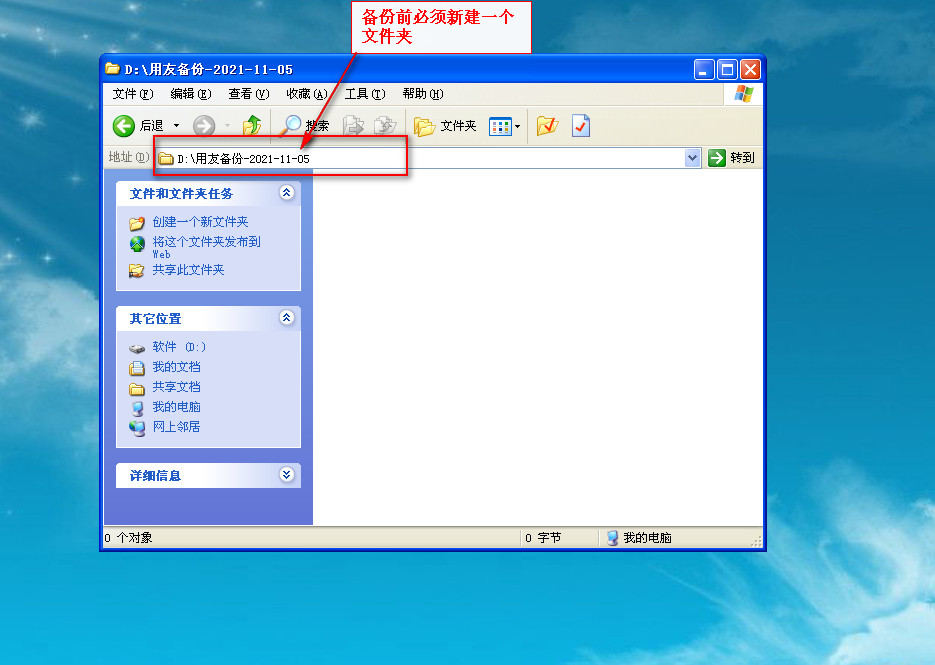The image size is (935, 665).
Task: Expand the 详细信息 panel
Action: (x=287, y=475)
